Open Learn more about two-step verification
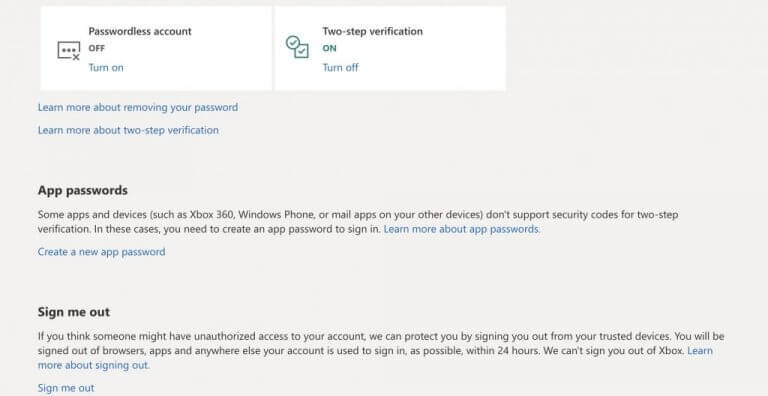This screenshot has width=768, height=396. pos(128,130)
